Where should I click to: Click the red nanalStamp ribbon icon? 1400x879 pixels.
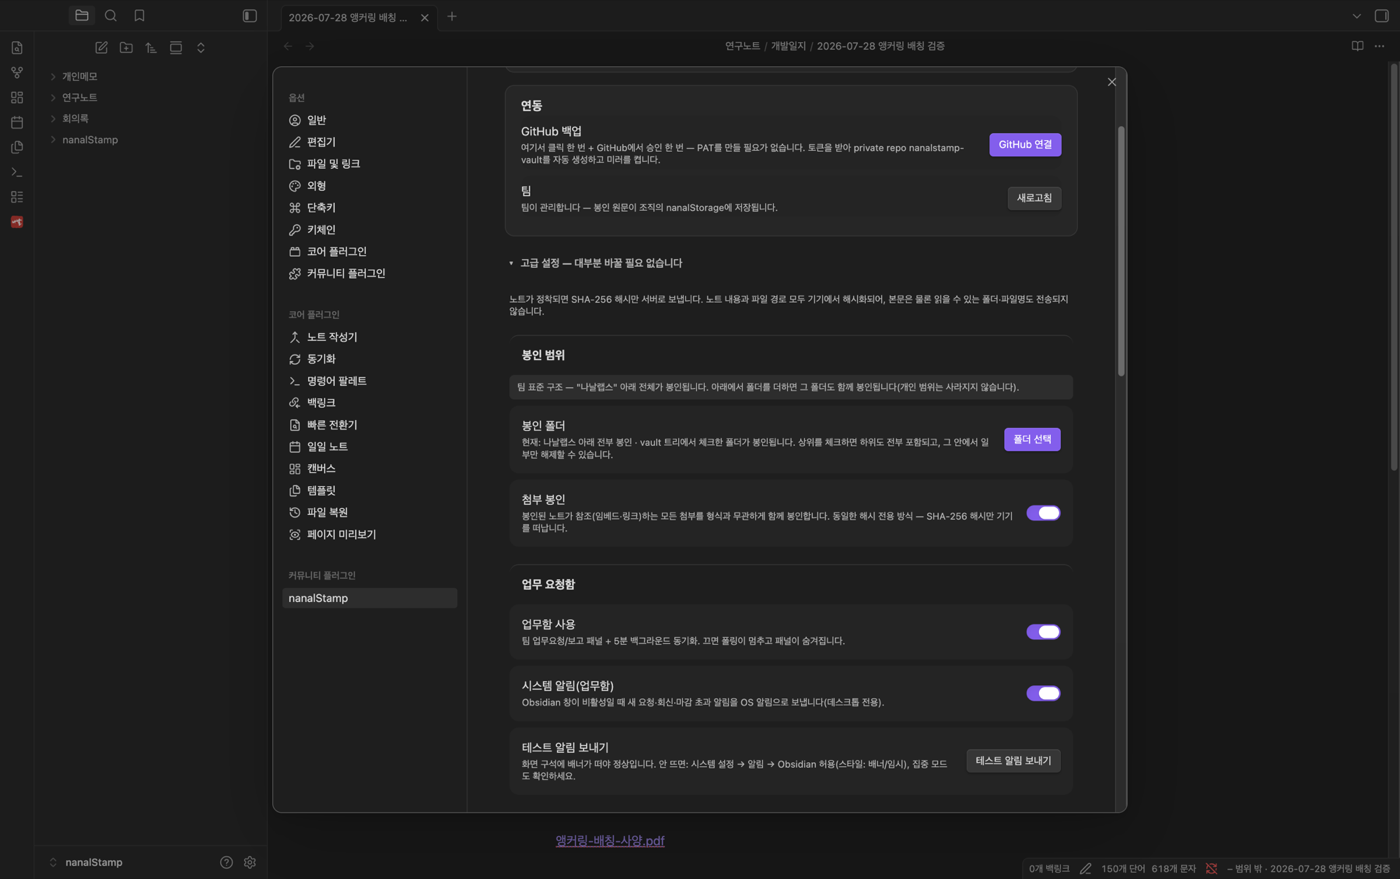(17, 222)
